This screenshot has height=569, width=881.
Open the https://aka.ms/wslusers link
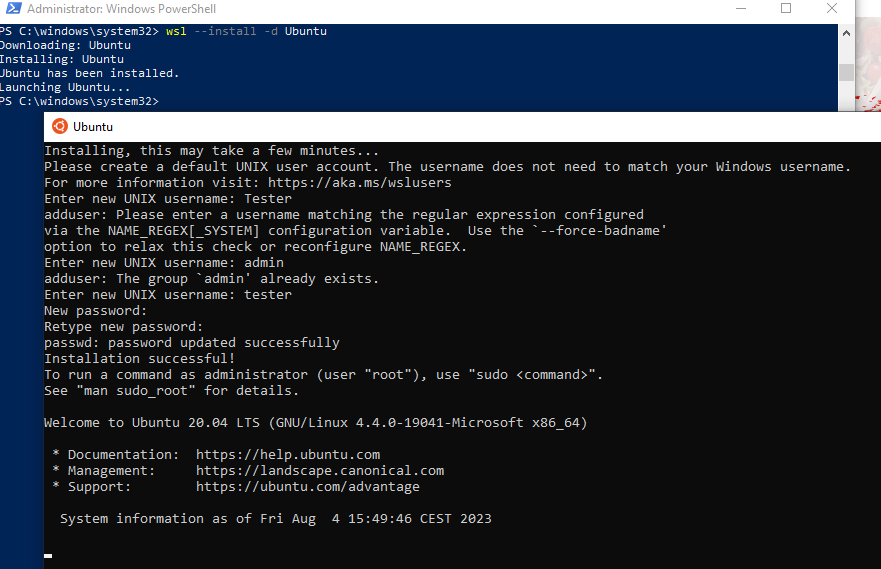[x=360, y=183]
